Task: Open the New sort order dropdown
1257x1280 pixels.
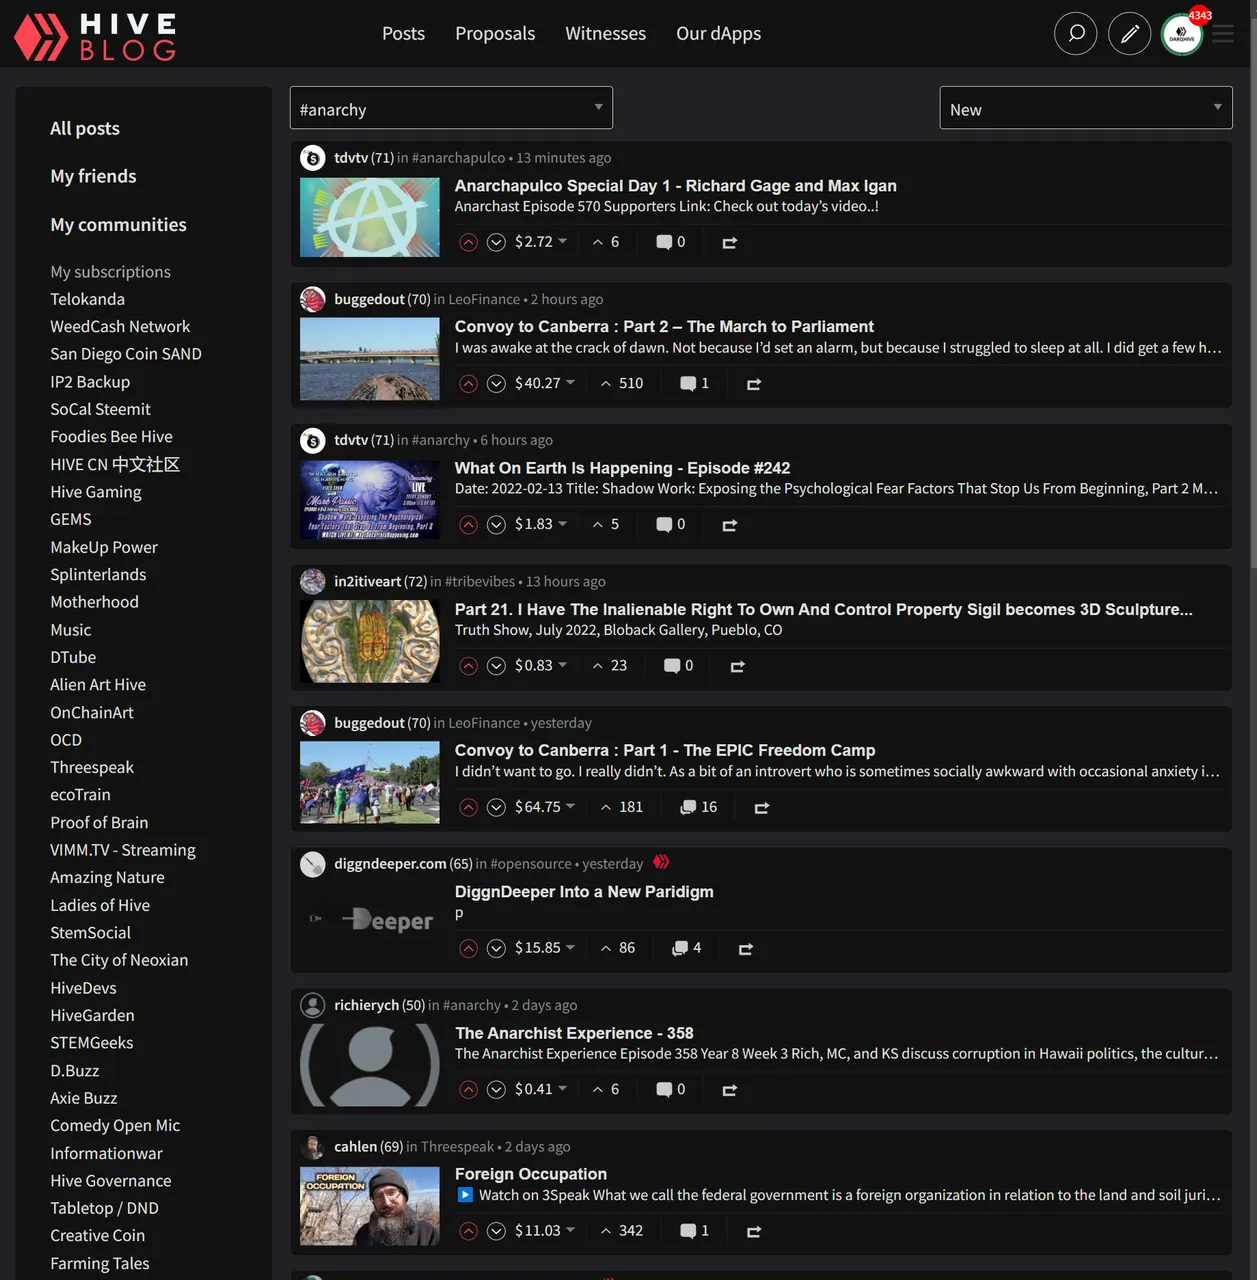Action: click(x=1086, y=108)
